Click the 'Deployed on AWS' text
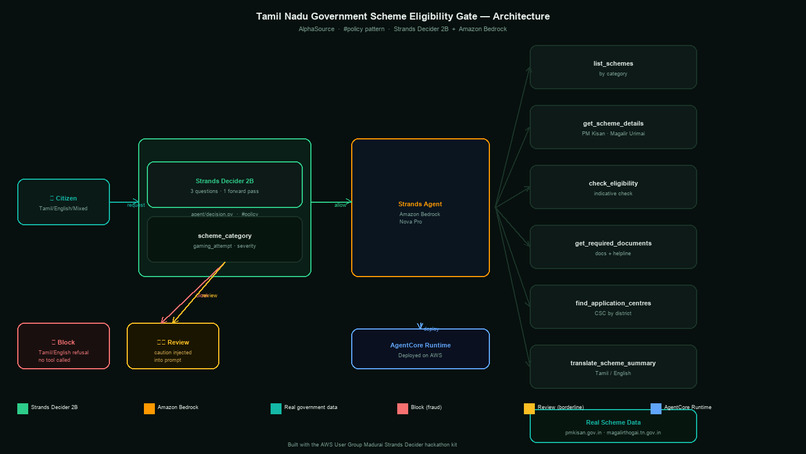The image size is (806, 454). [x=420, y=356]
